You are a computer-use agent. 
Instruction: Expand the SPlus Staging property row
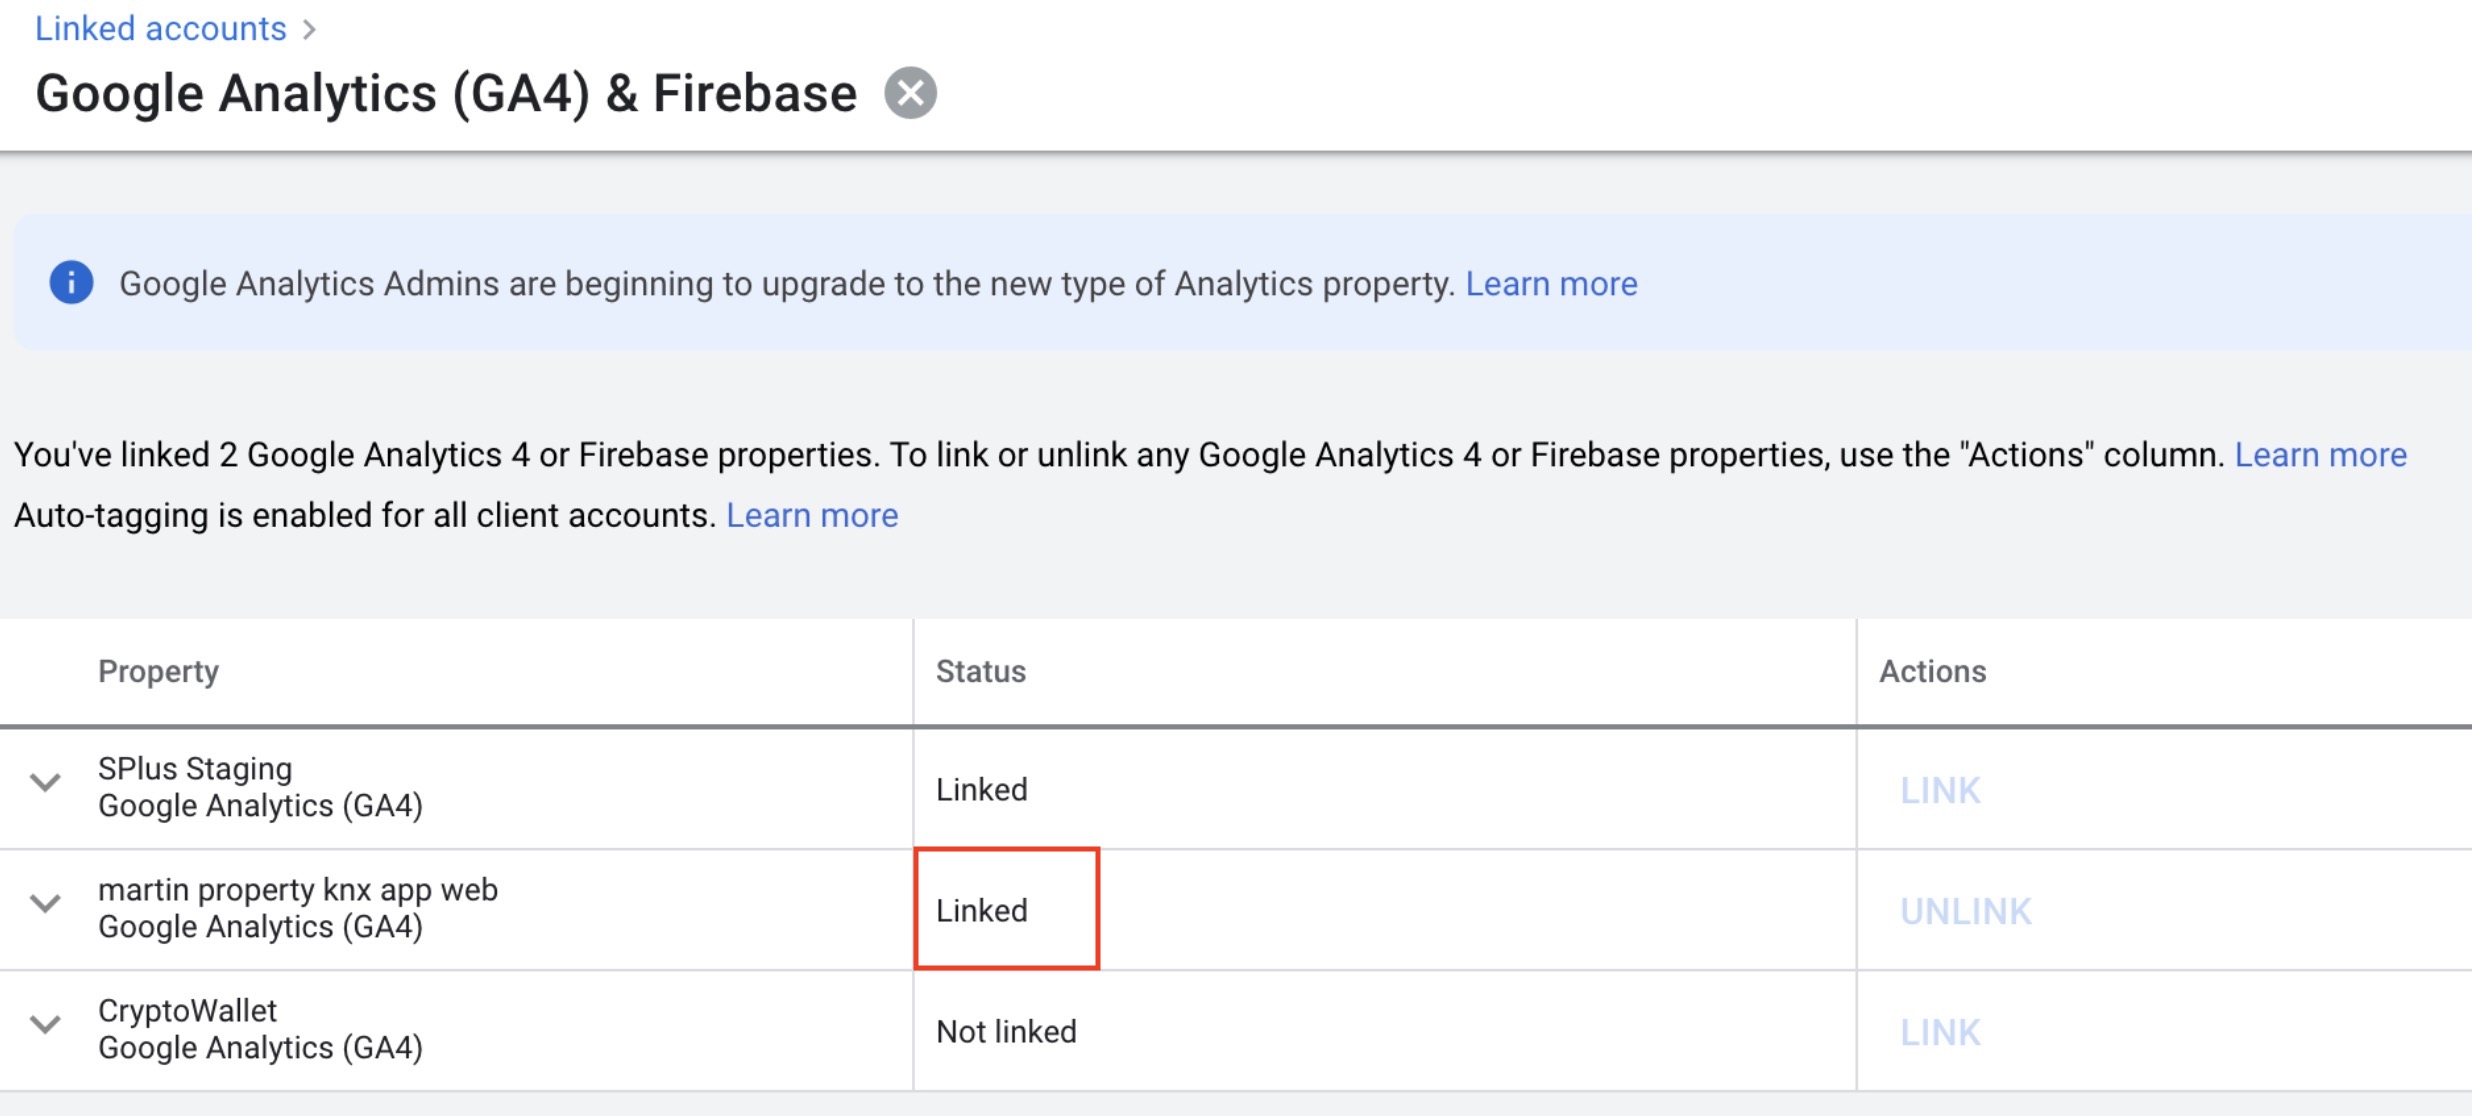(x=45, y=782)
